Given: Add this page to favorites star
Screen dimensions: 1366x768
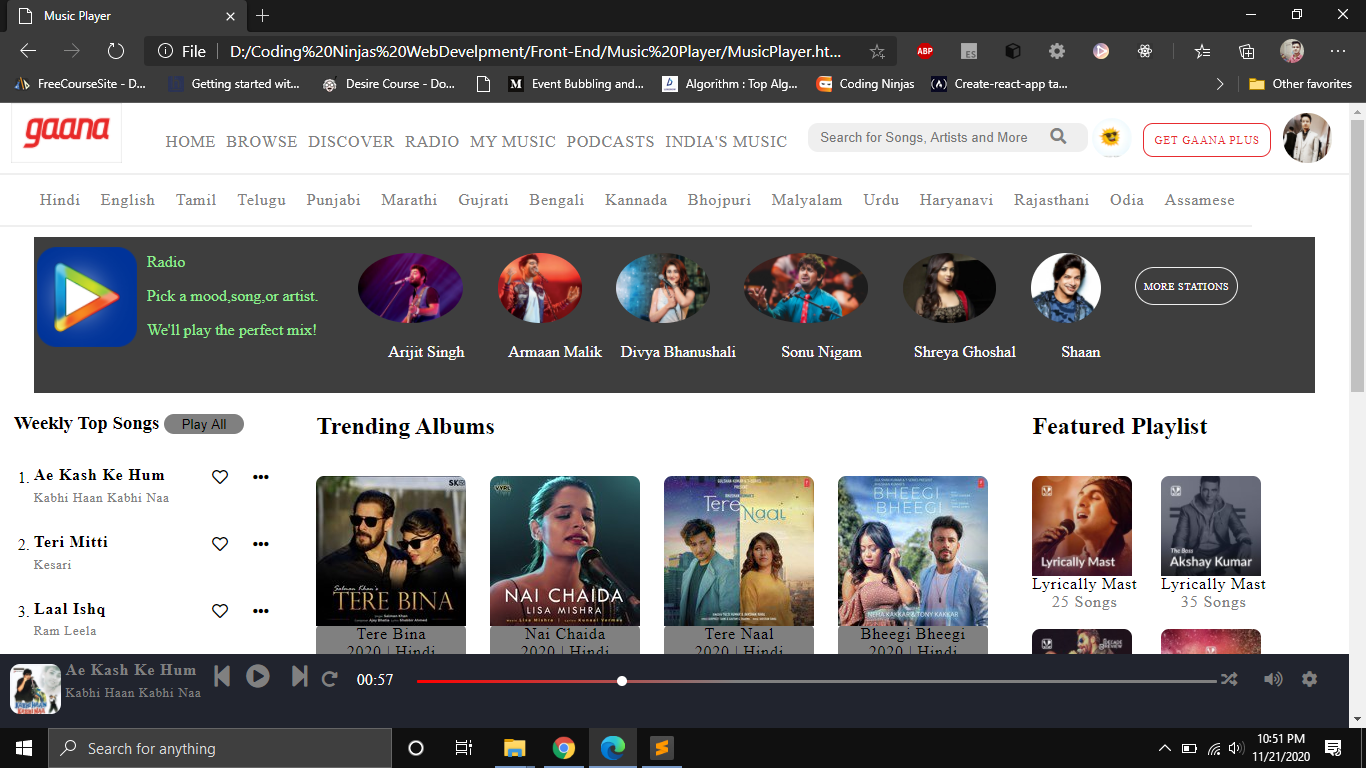Looking at the screenshot, I should point(877,51).
